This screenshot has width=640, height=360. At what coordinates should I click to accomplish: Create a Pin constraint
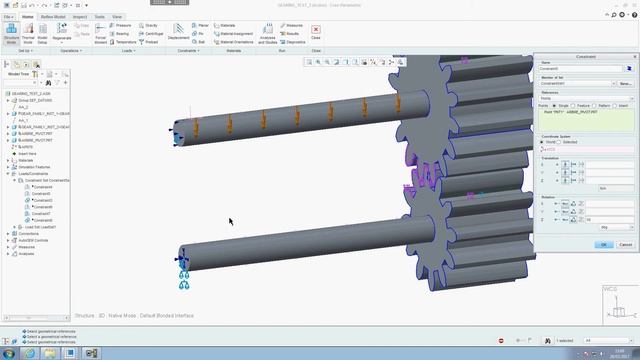tap(198, 34)
